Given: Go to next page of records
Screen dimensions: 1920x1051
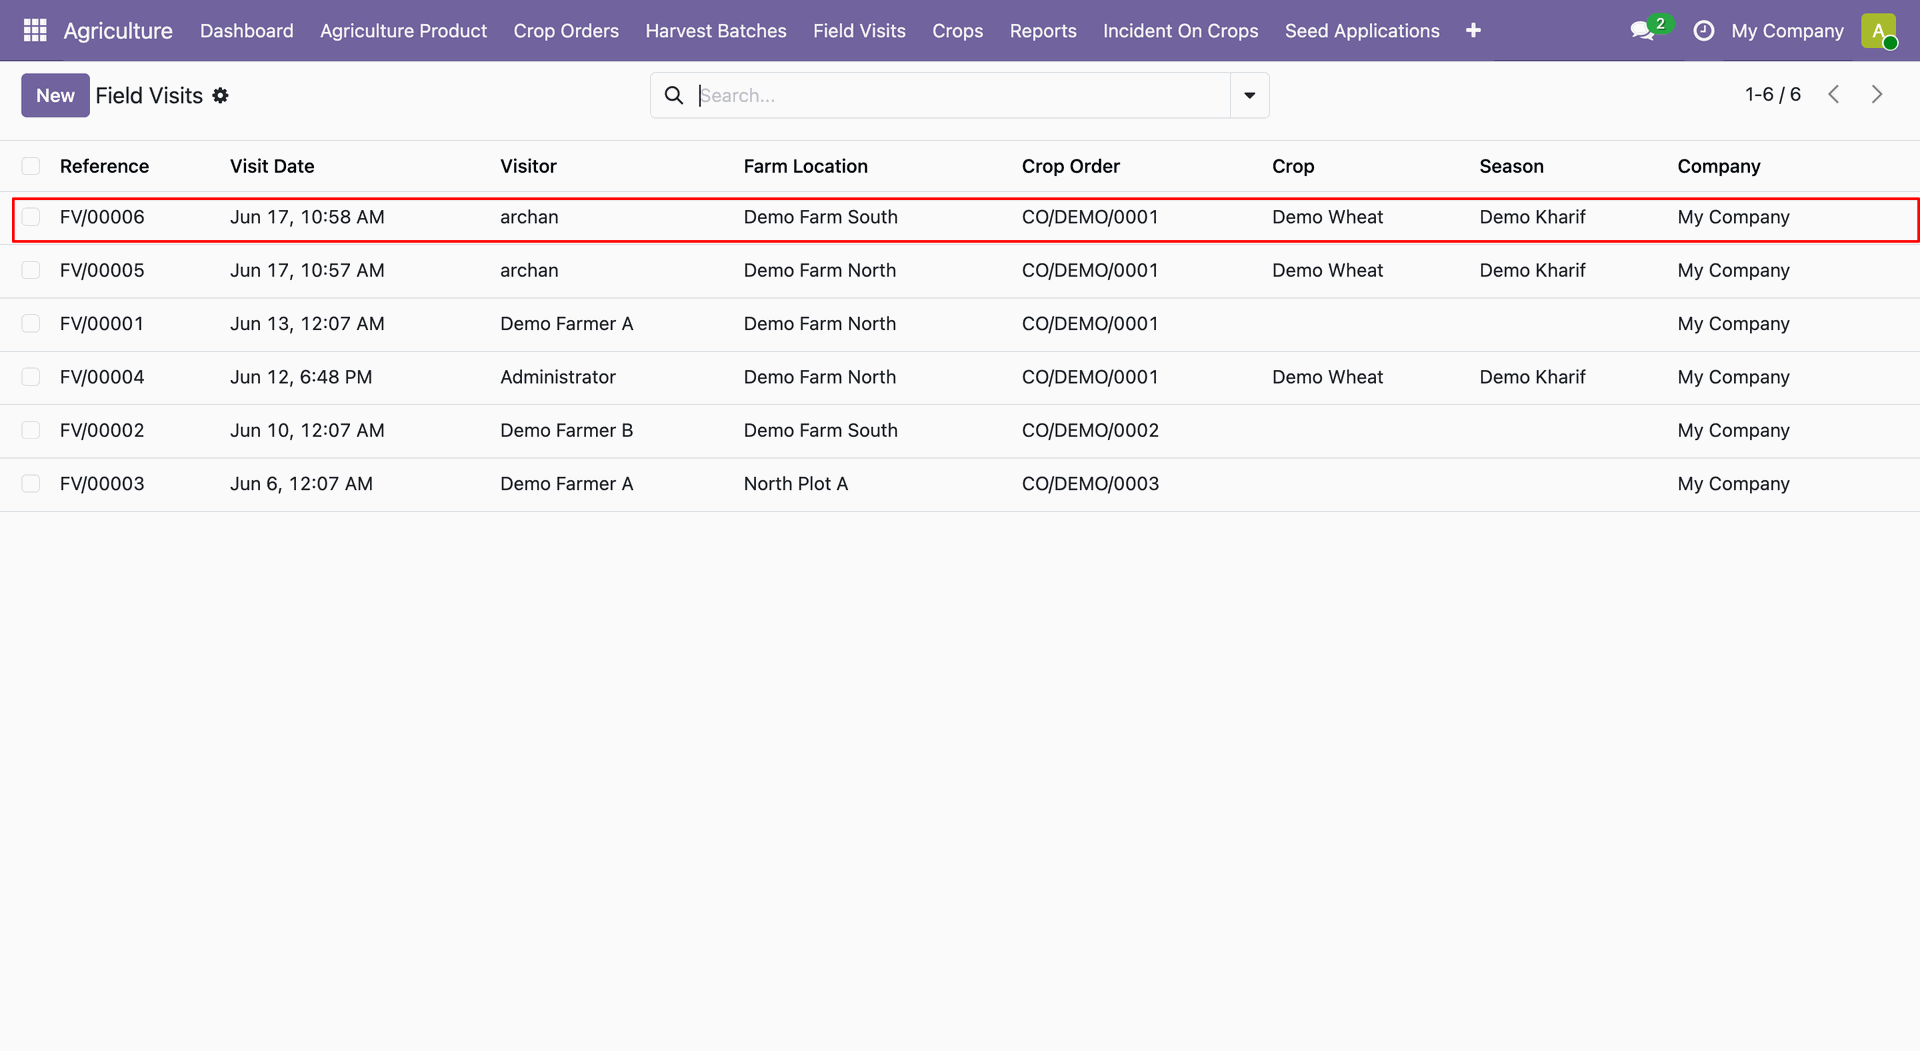Looking at the screenshot, I should (1877, 94).
